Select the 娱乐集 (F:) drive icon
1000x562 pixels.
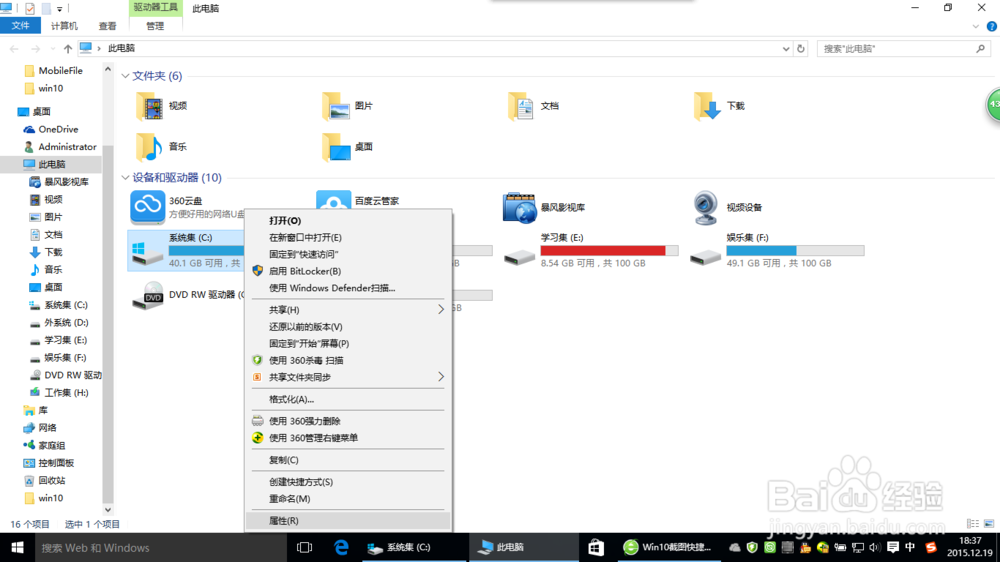coord(705,256)
